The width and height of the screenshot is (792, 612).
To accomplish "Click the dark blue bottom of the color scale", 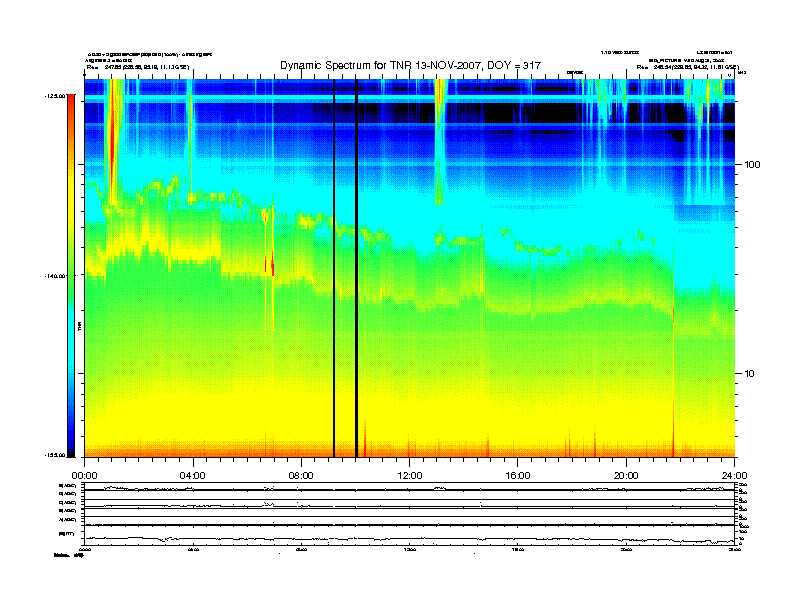I will (x=71, y=444).
